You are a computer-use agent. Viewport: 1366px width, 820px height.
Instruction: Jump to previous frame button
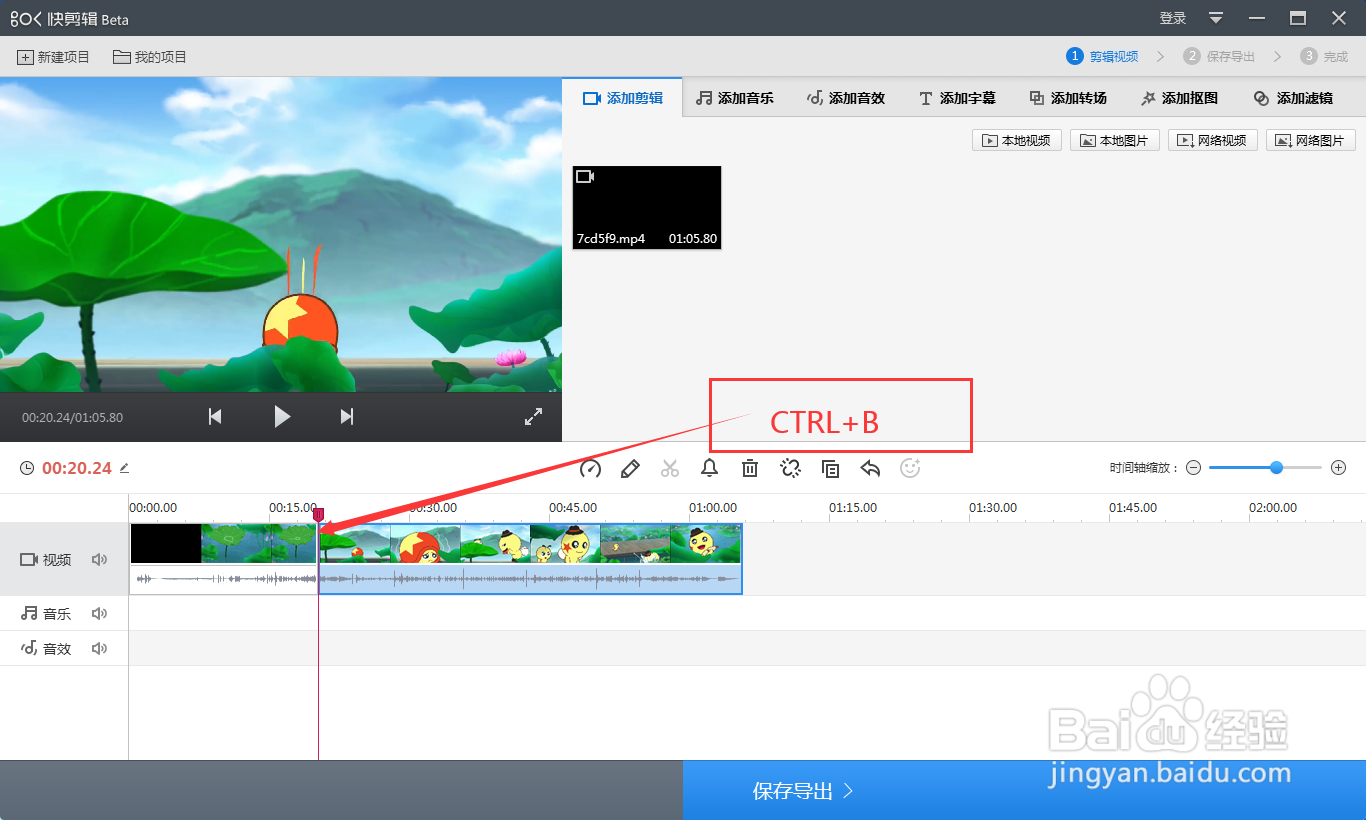(215, 417)
